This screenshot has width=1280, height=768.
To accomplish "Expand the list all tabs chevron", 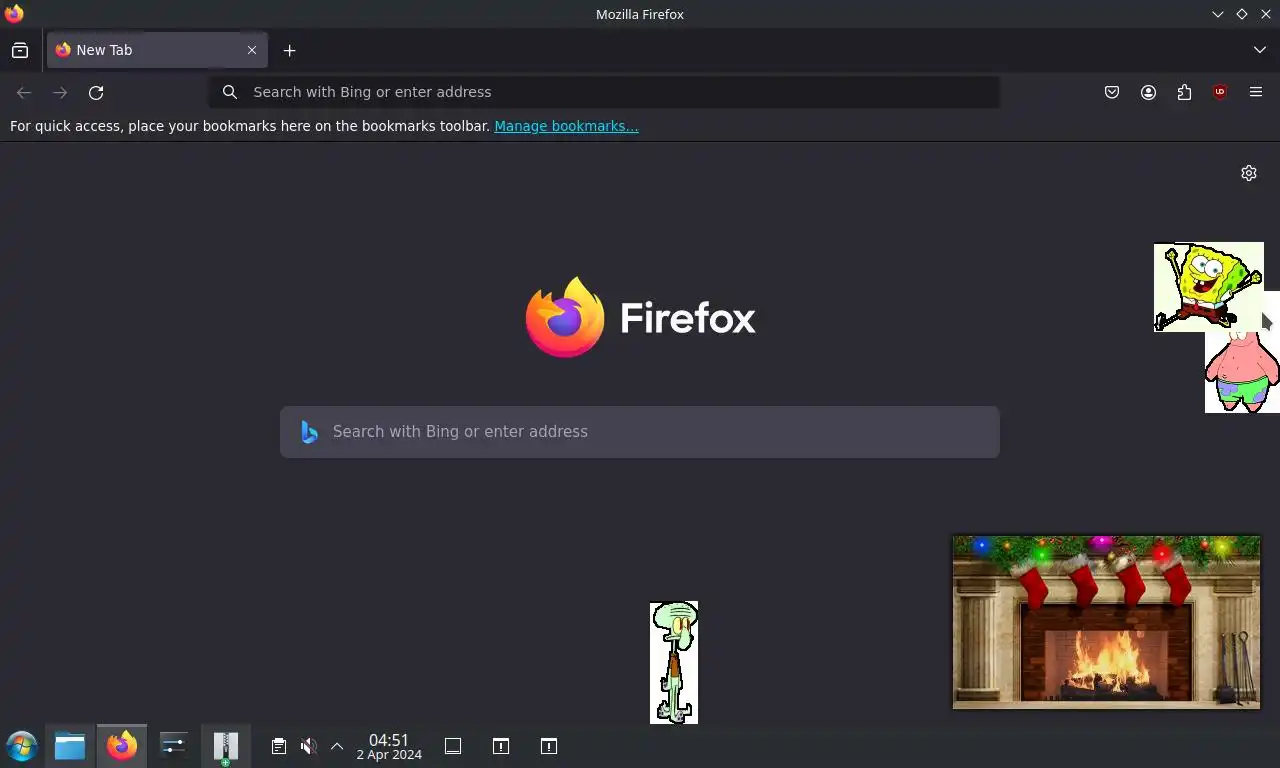I will point(1259,50).
